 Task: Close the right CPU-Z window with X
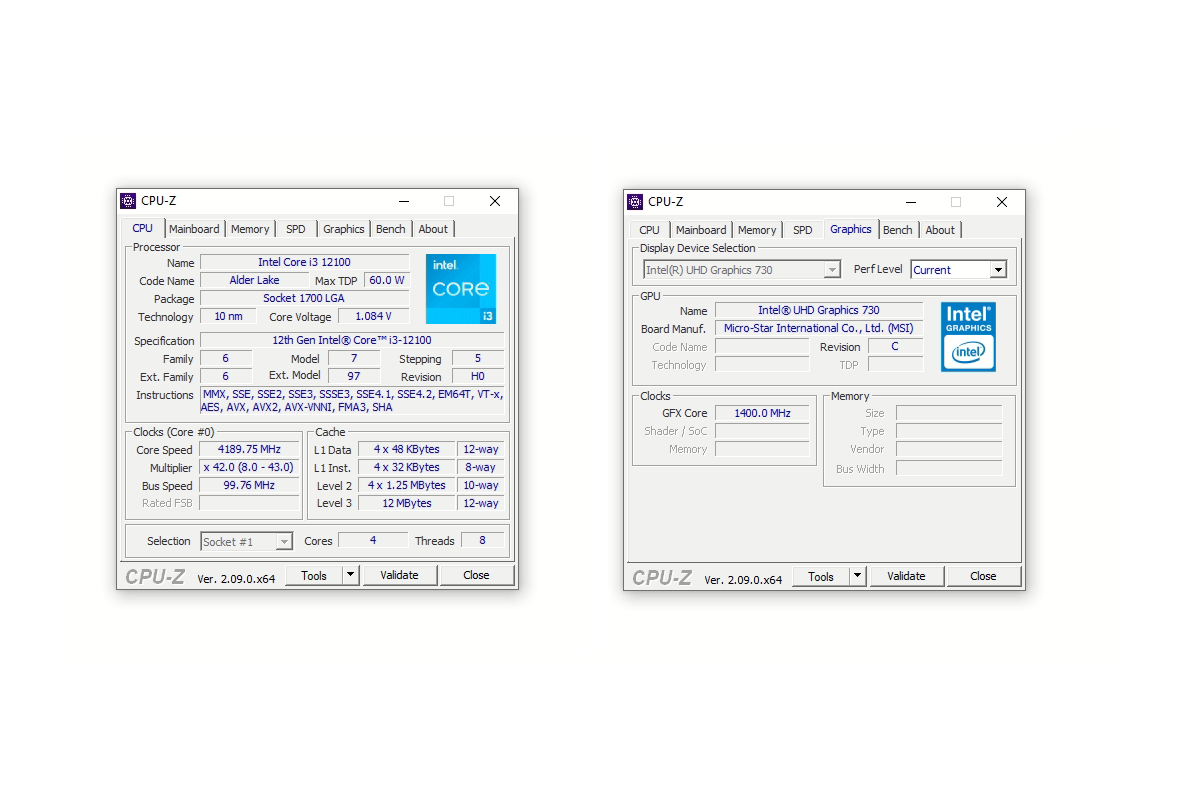[x=1002, y=202]
